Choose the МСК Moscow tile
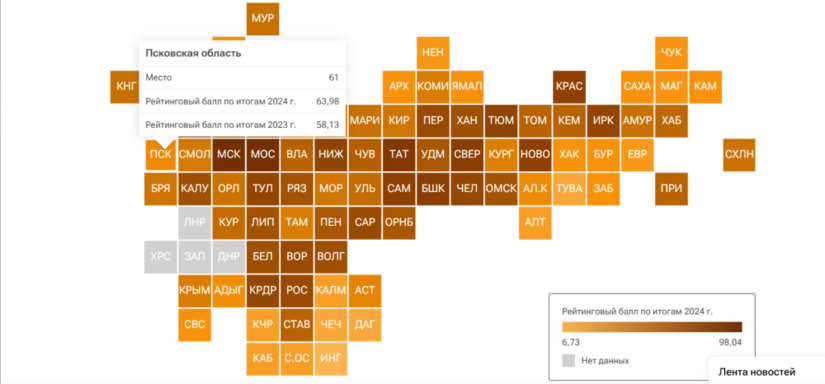The height and width of the screenshot is (384, 825). [229, 155]
